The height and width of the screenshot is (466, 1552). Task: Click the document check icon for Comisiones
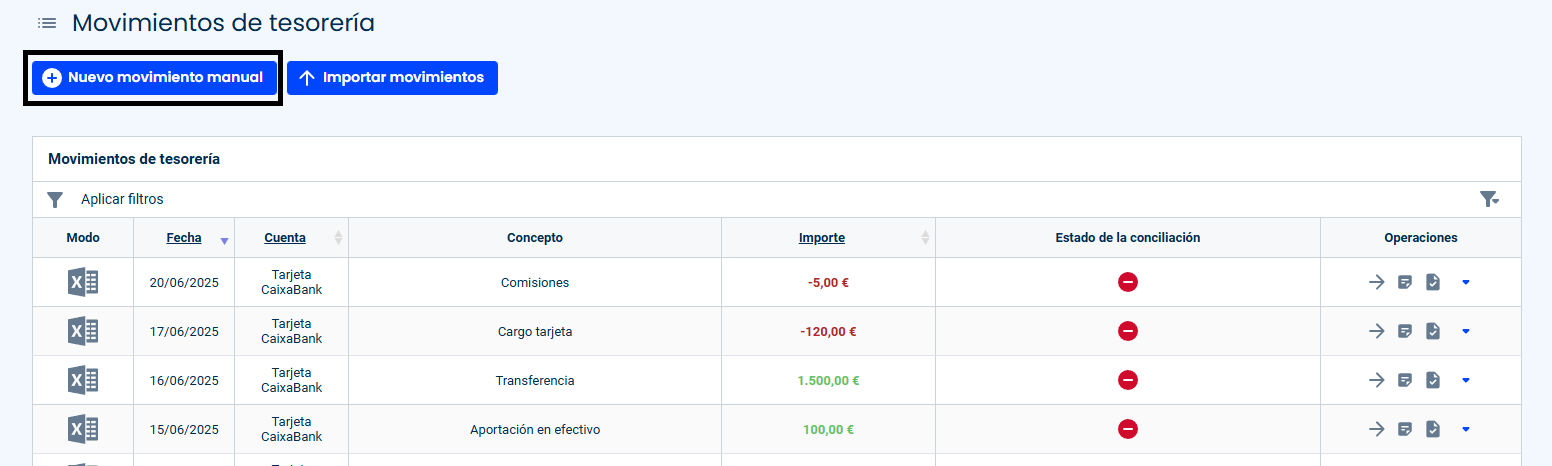pos(1433,282)
